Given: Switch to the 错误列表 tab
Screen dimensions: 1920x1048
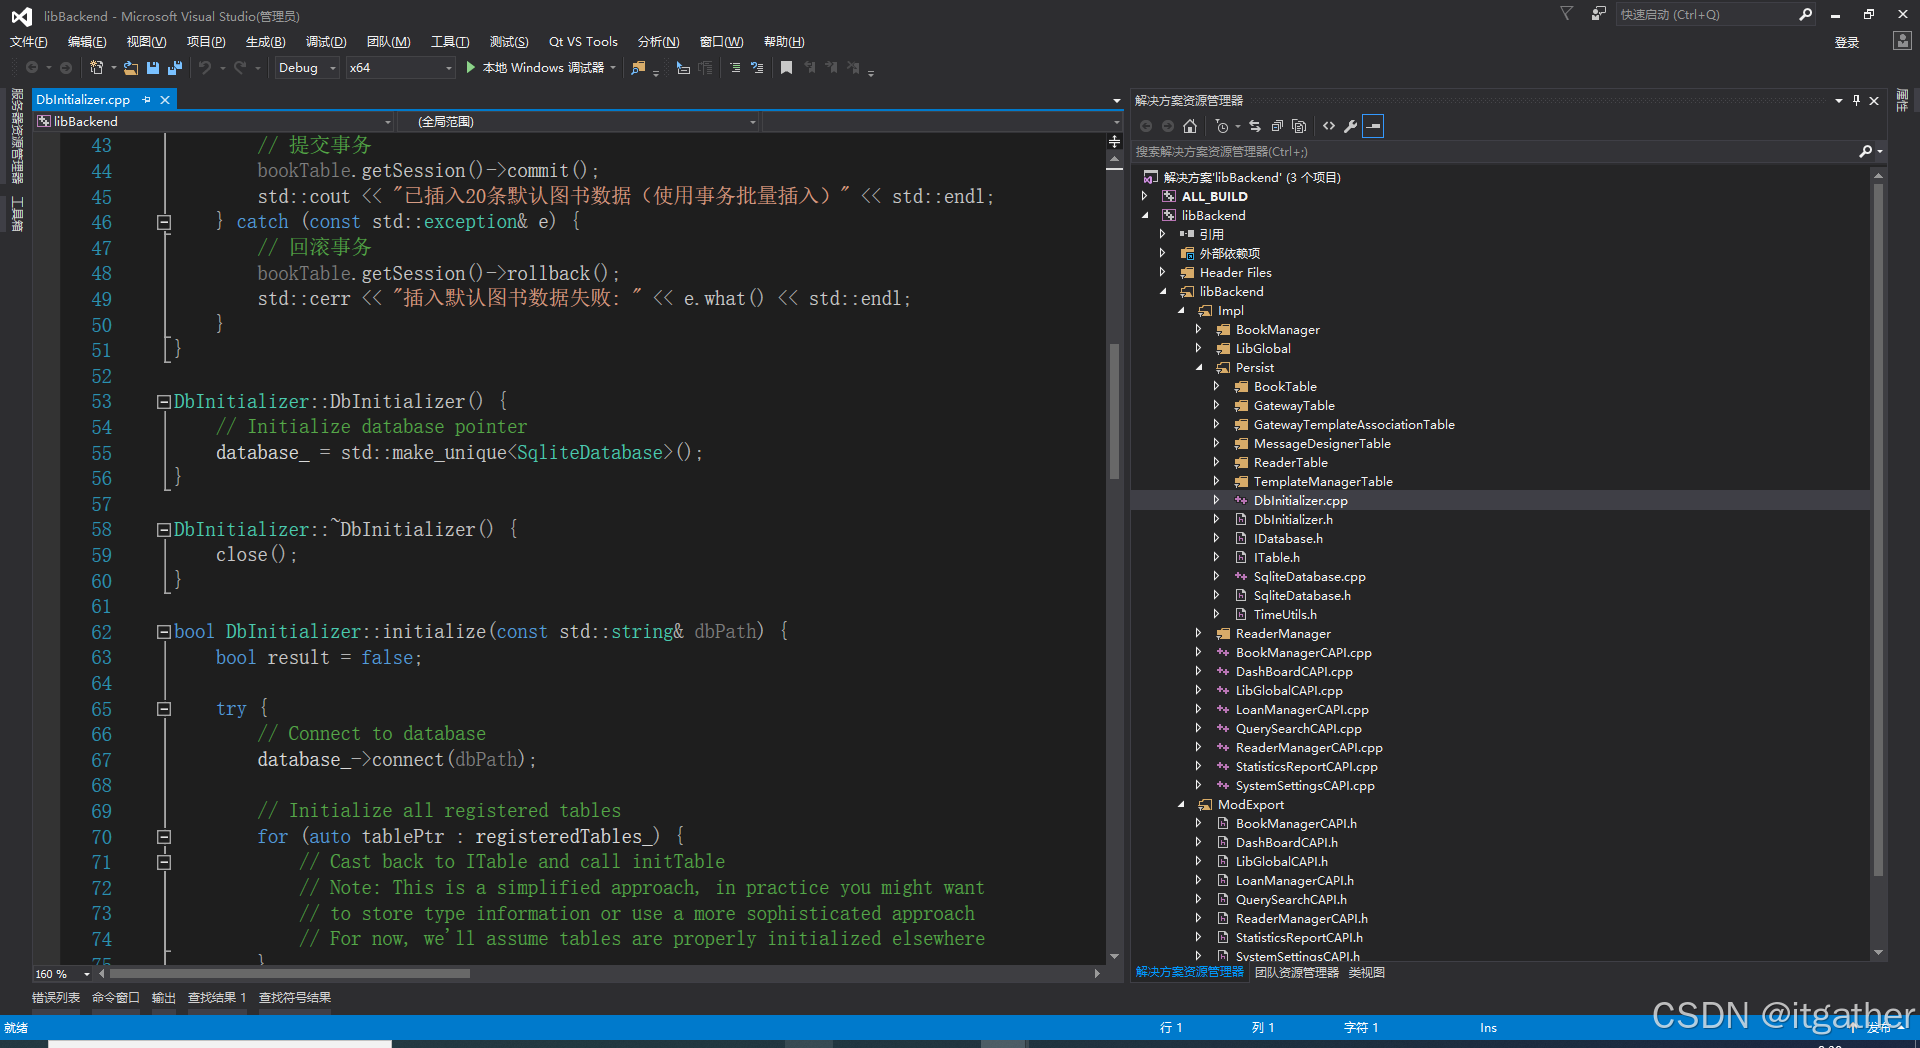Looking at the screenshot, I should (x=56, y=998).
